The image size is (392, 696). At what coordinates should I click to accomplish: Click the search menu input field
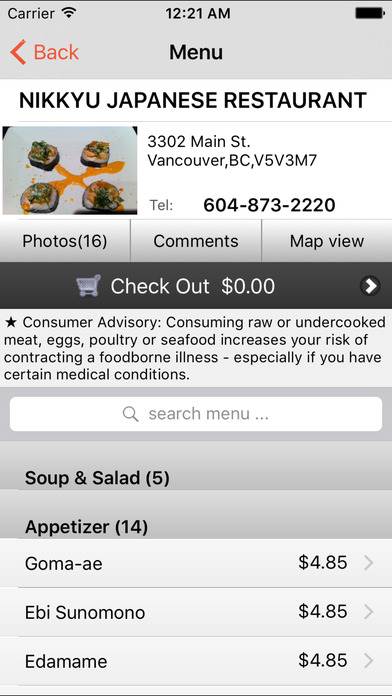pyautogui.click(x=196, y=414)
